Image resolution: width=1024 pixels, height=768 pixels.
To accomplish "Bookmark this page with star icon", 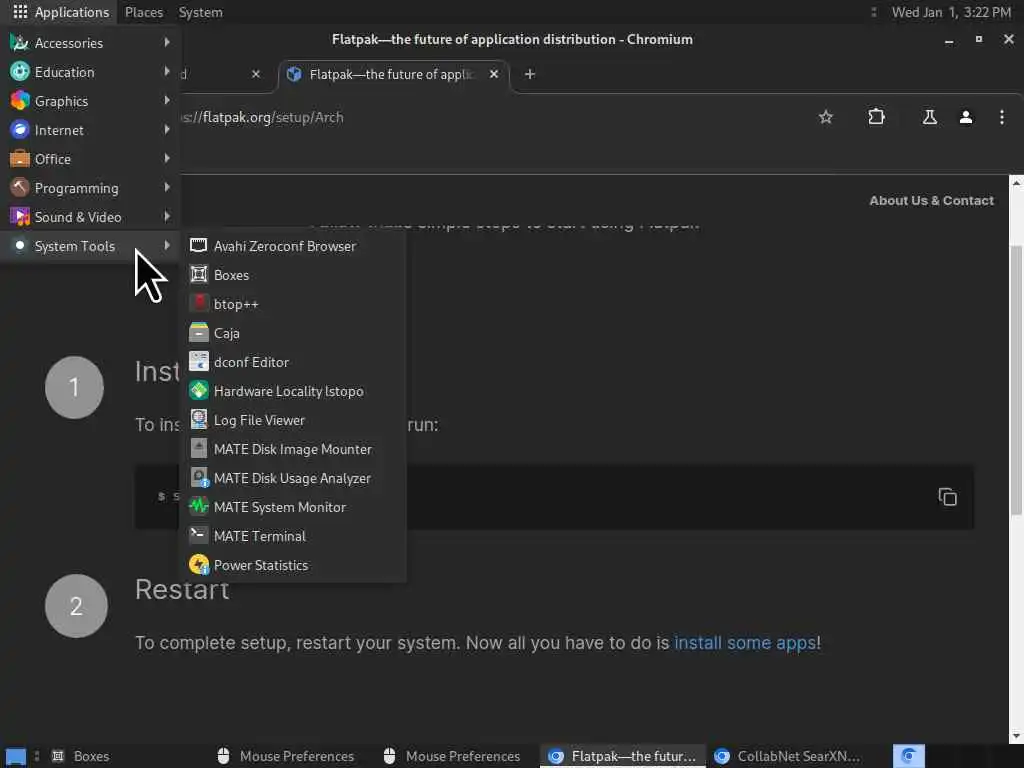I will pyautogui.click(x=825, y=117).
